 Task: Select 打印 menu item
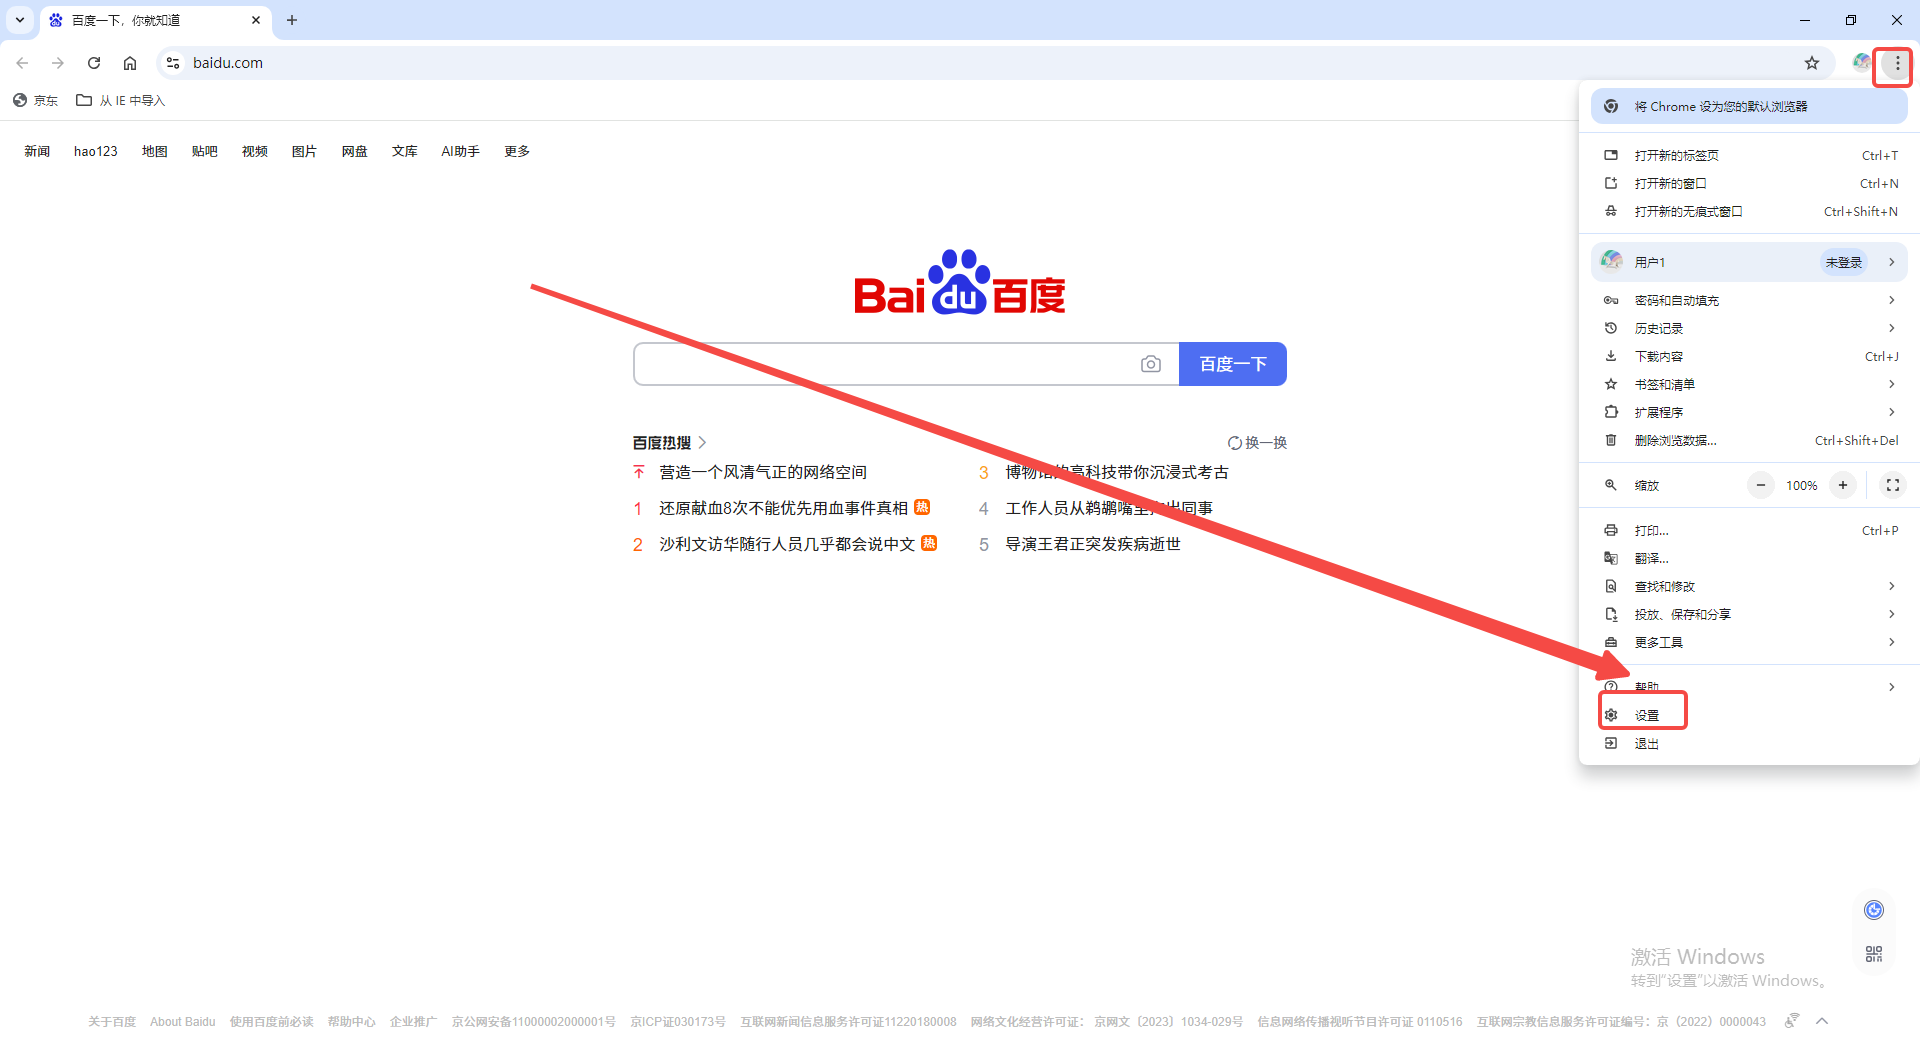coord(1749,530)
